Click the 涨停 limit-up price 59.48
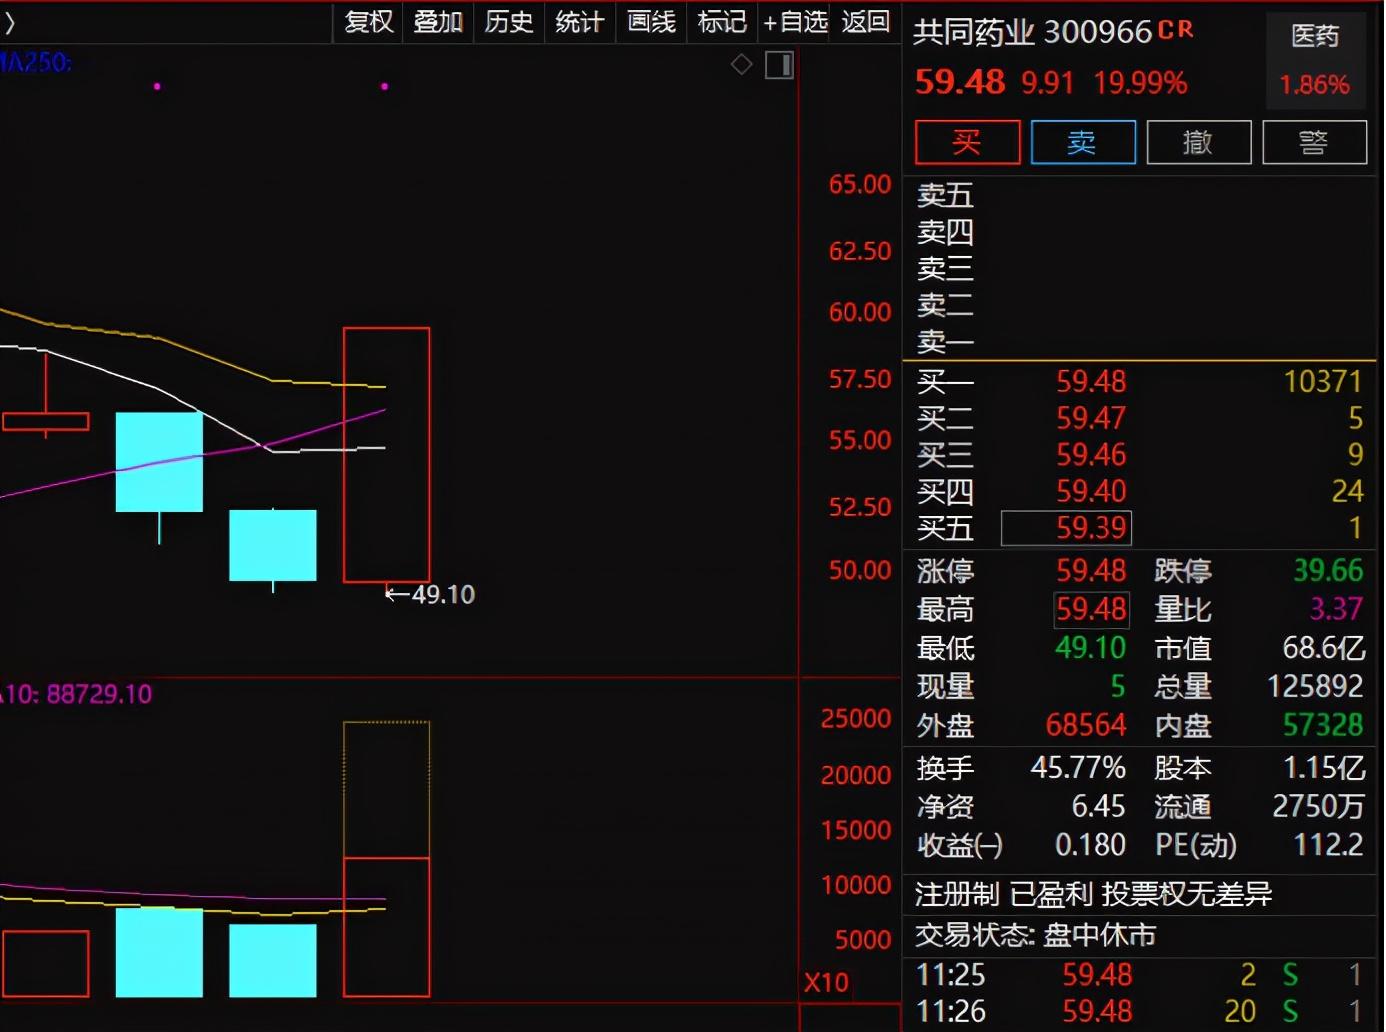1386x1032 pixels. click(1091, 571)
